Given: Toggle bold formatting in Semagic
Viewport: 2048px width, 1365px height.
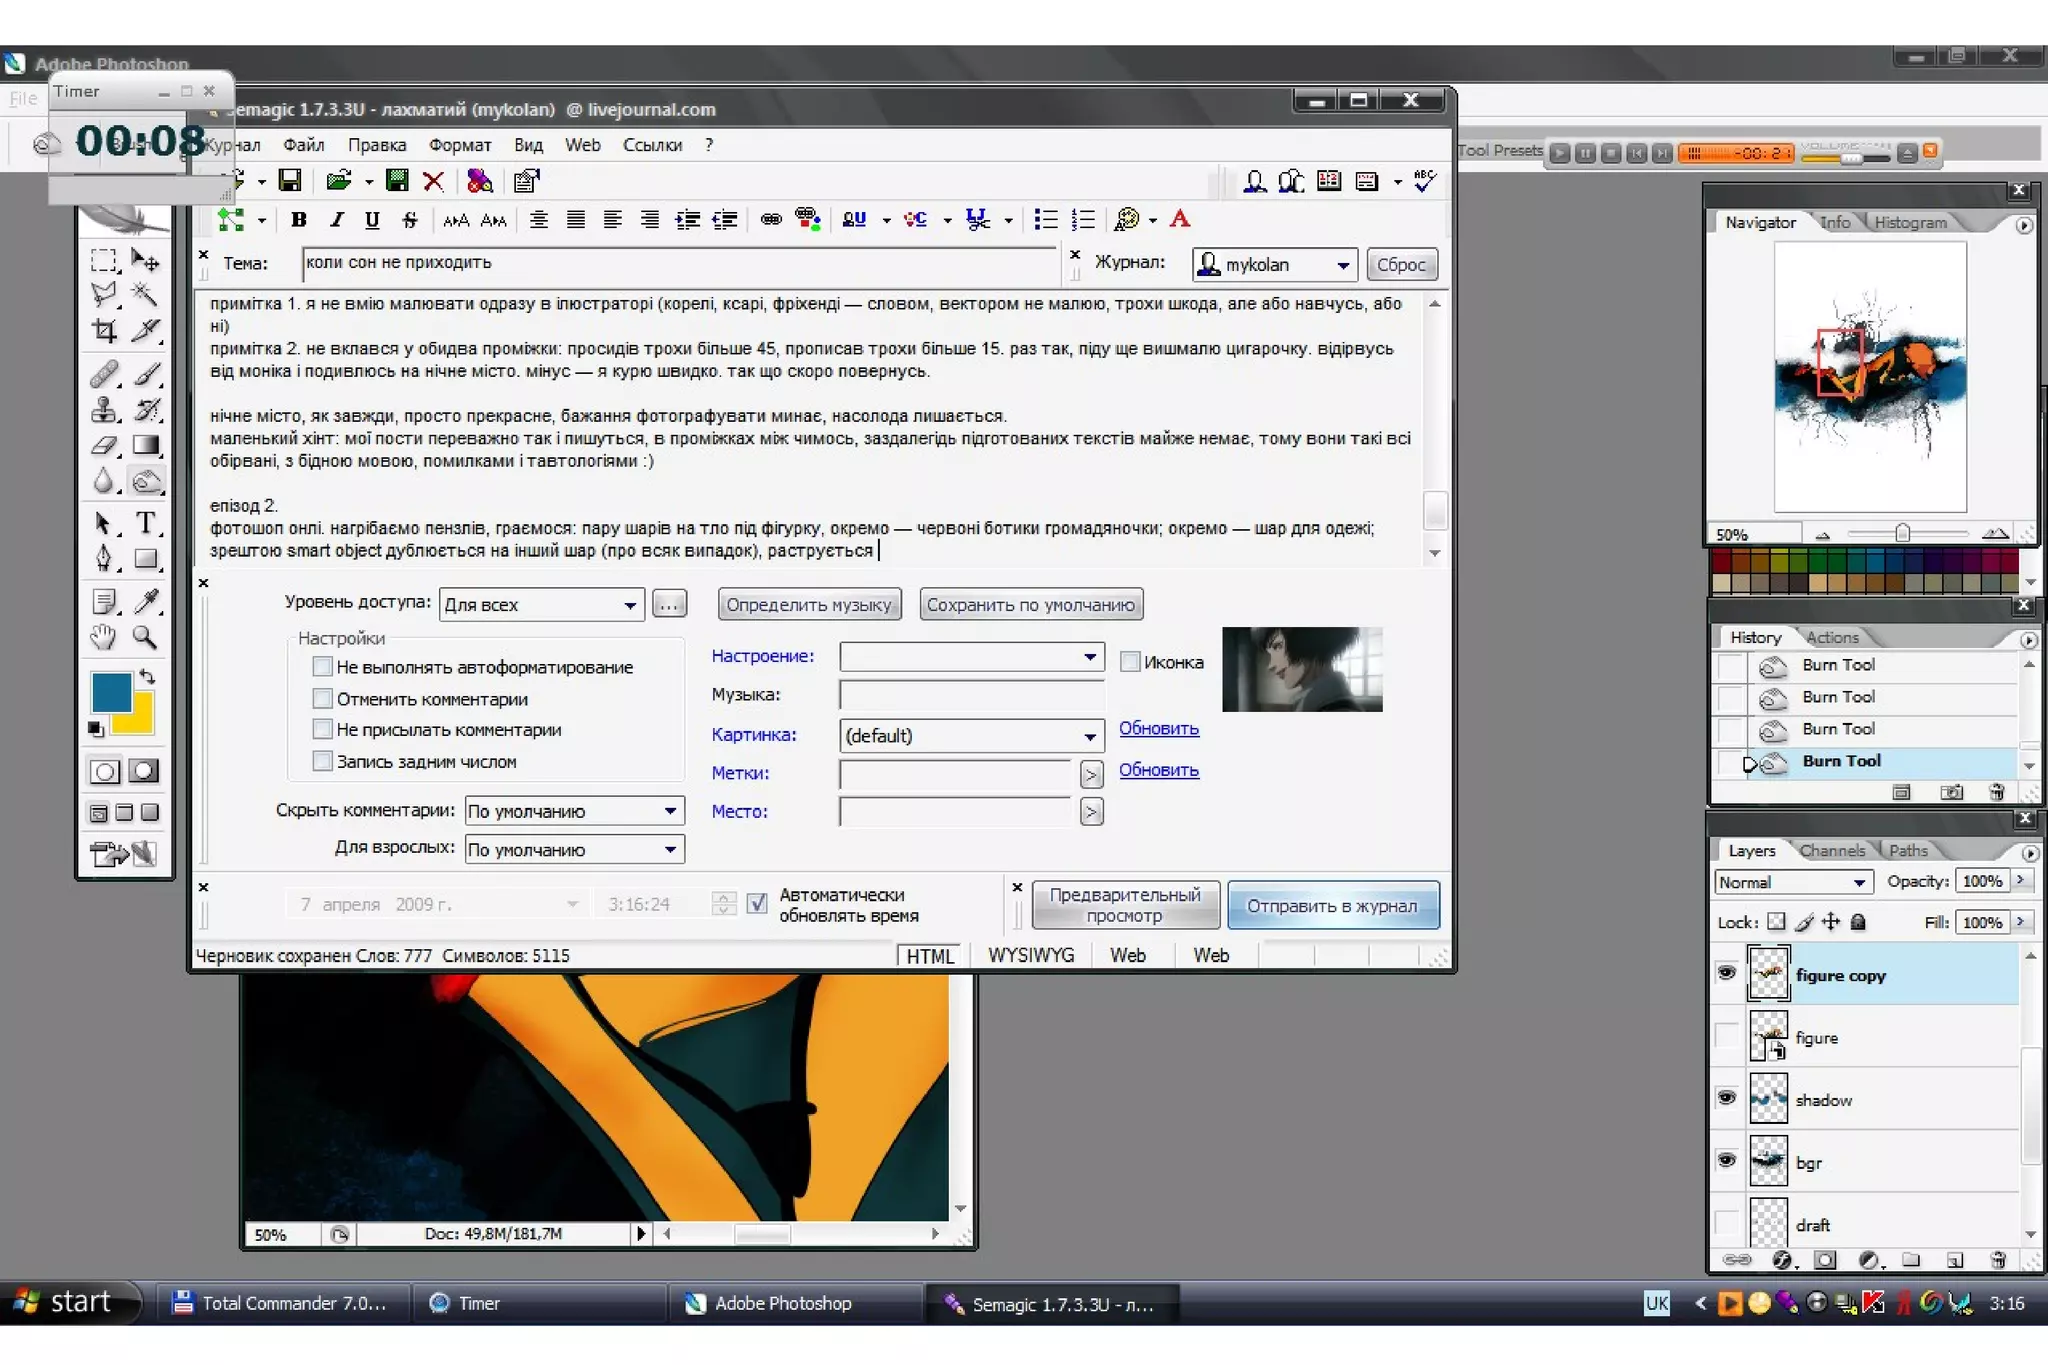Looking at the screenshot, I should point(298,220).
